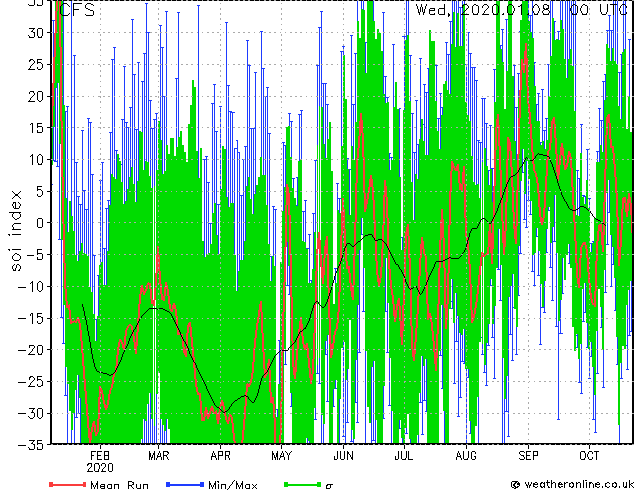
Task: Click the y-axis value 20
Action: click(36, 96)
